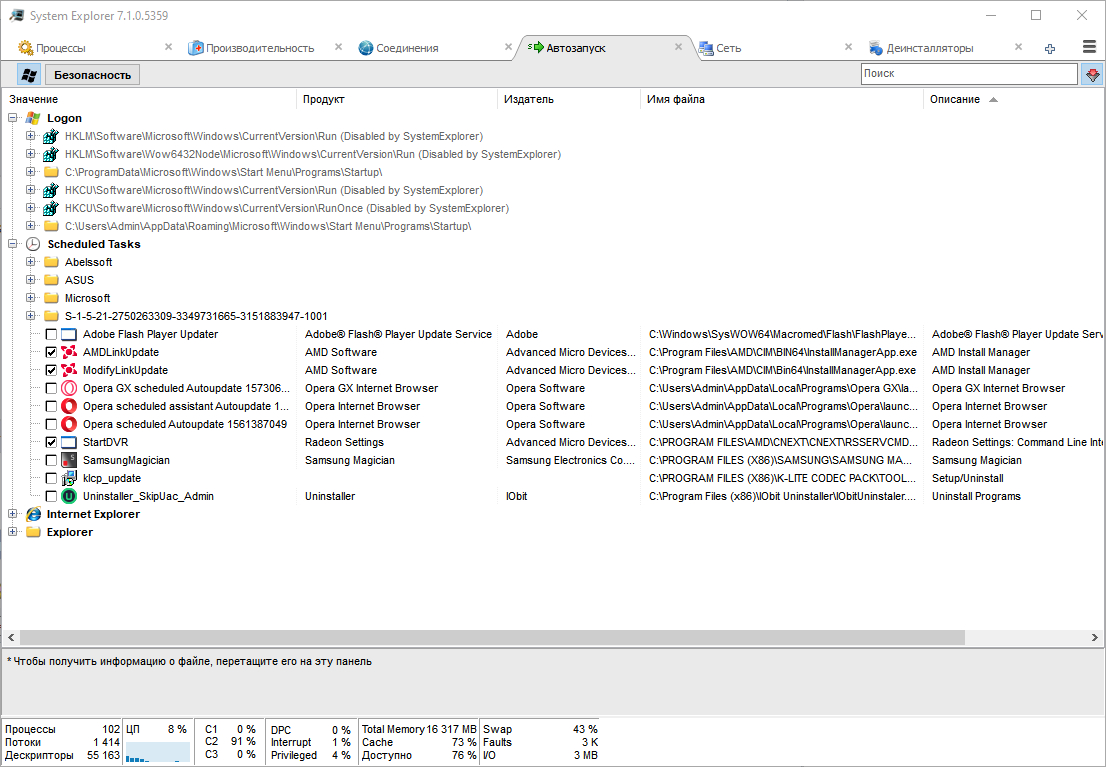
Task: Click the ASUS folder icon
Action: coord(51,280)
